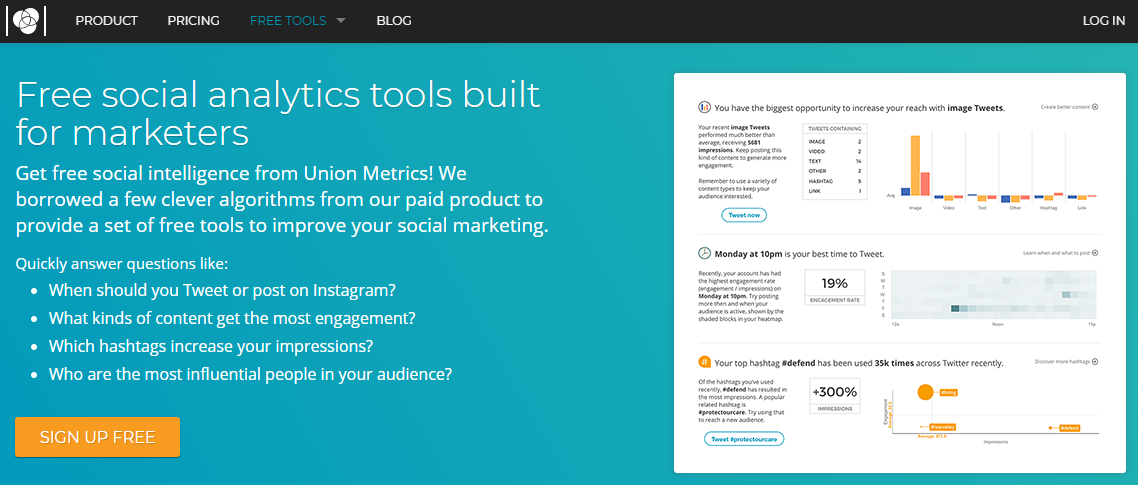1138x485 pixels.
Task: Open the PRODUCT menu item
Action: pos(107,21)
